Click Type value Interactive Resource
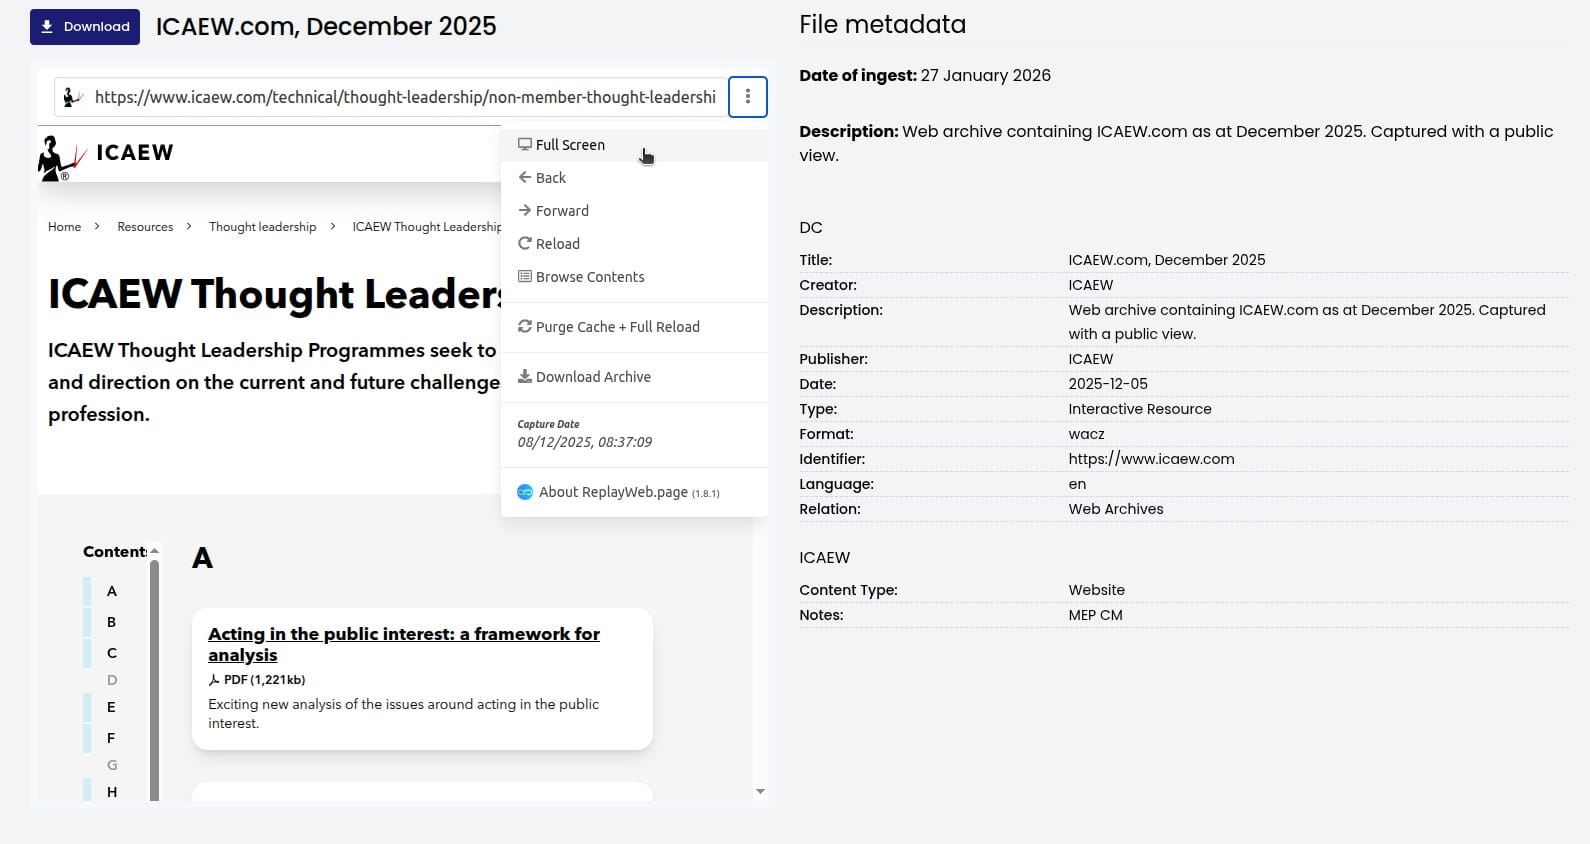 [x=1140, y=409]
